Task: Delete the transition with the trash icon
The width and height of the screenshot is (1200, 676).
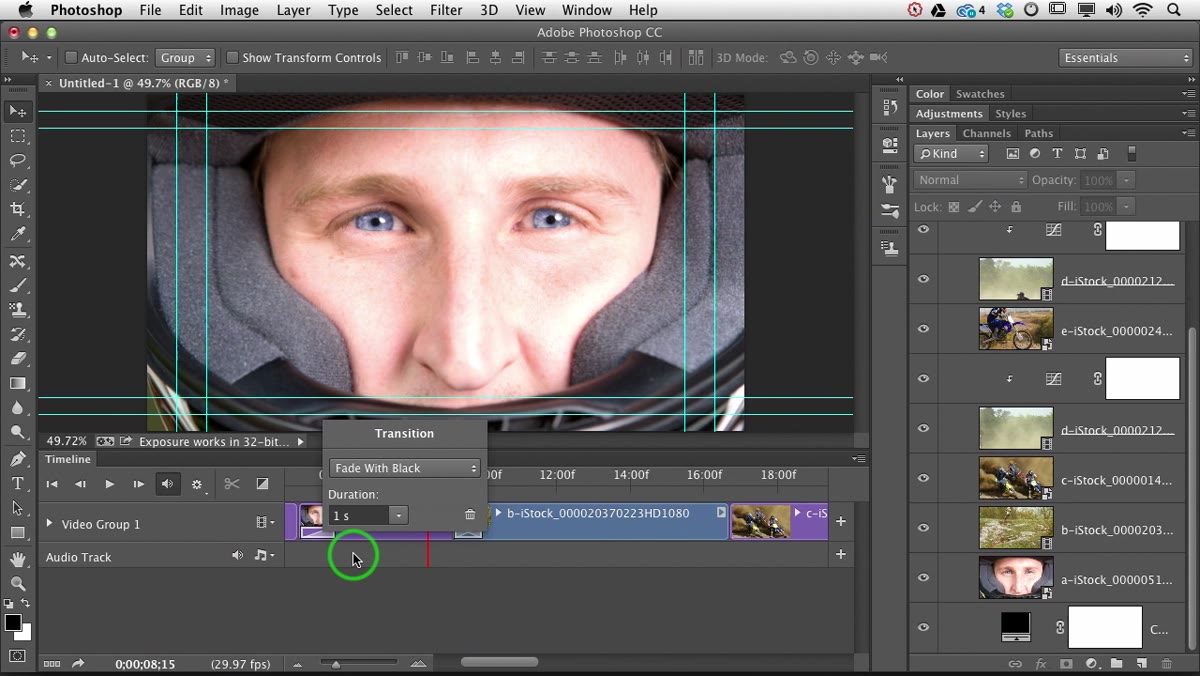Action: [x=470, y=515]
